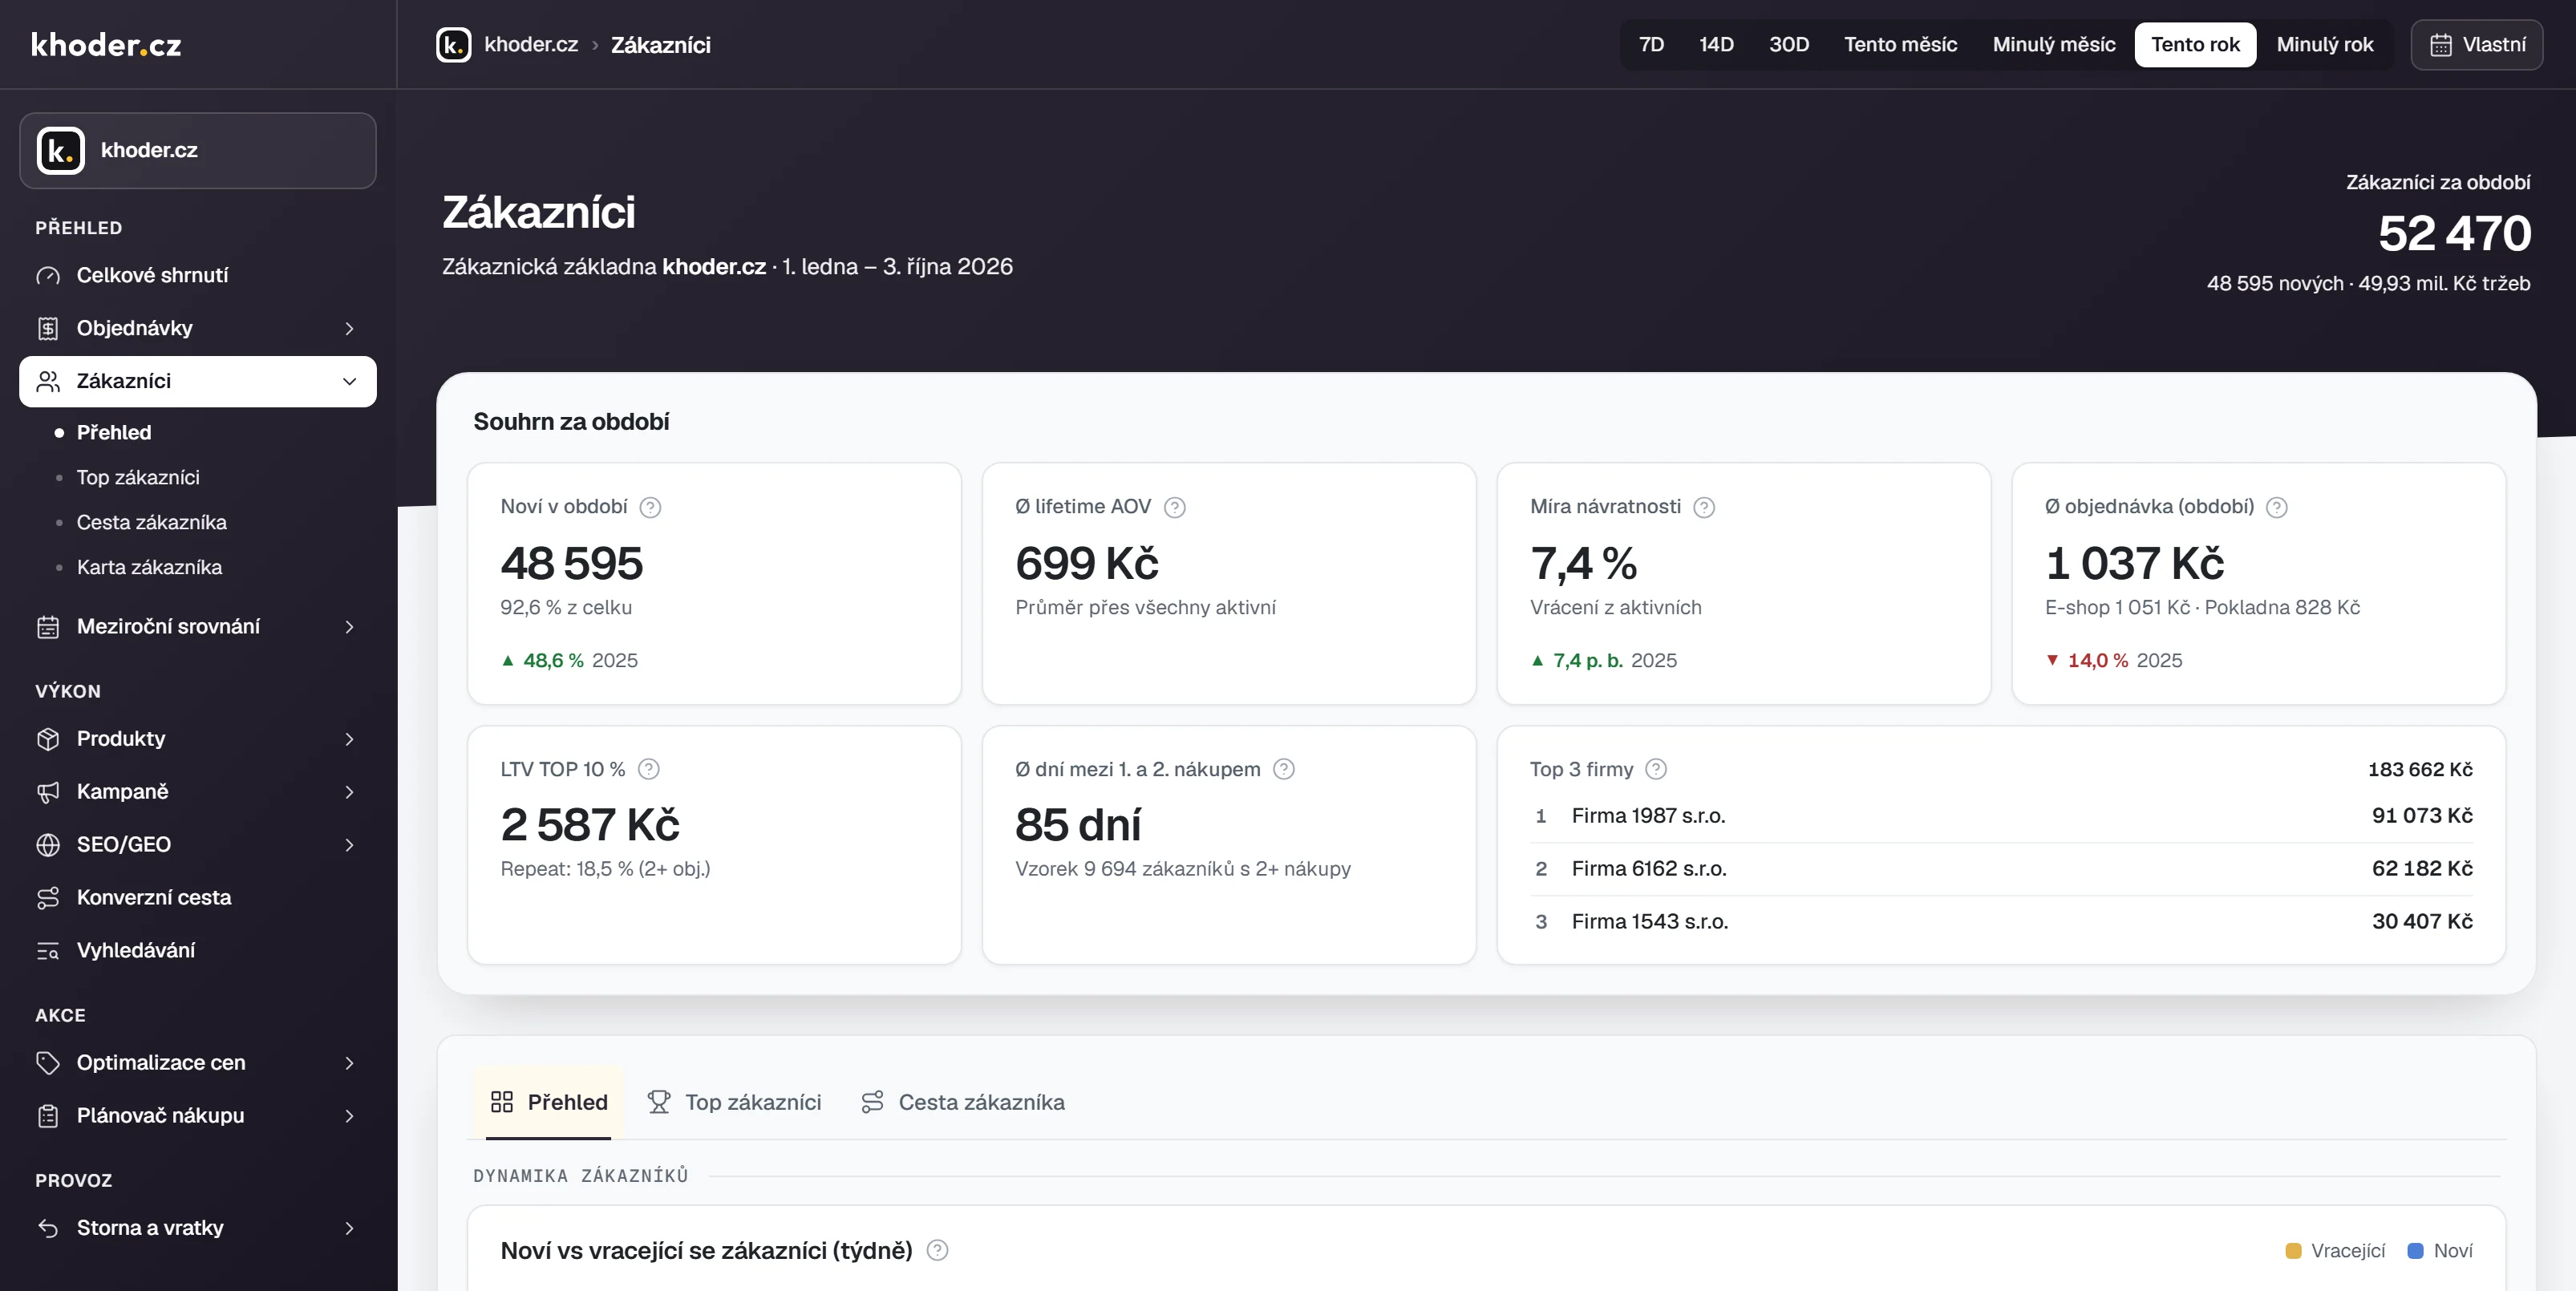Image resolution: width=2576 pixels, height=1291 pixels.
Task: Click the help icon next to Noví v období
Action: tap(650, 507)
